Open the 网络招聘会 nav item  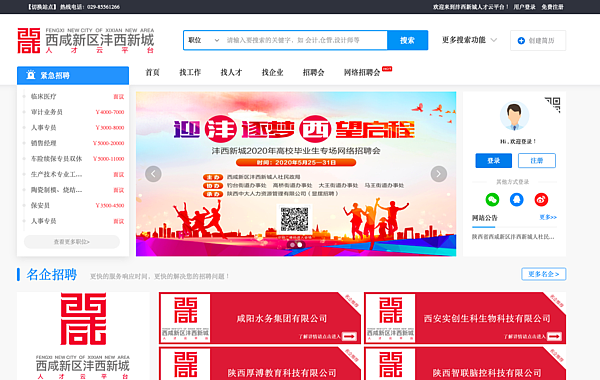click(362, 72)
